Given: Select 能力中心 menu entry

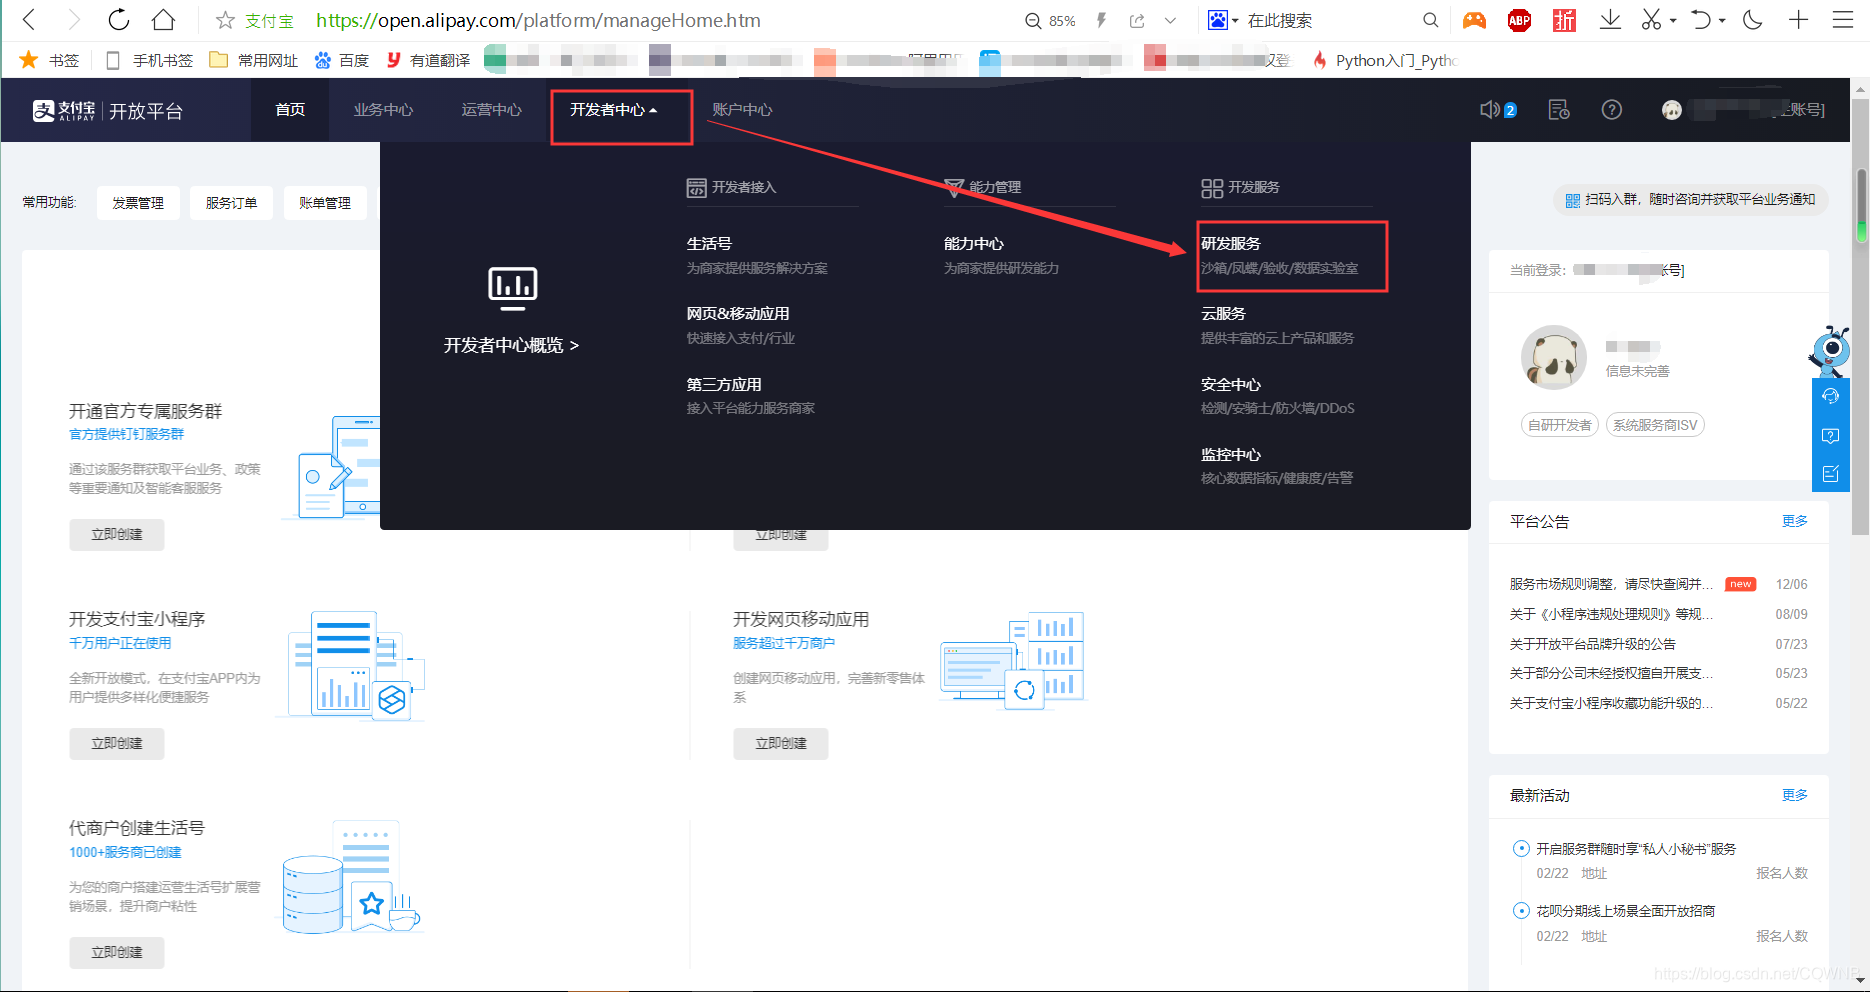Looking at the screenshot, I should click(974, 244).
